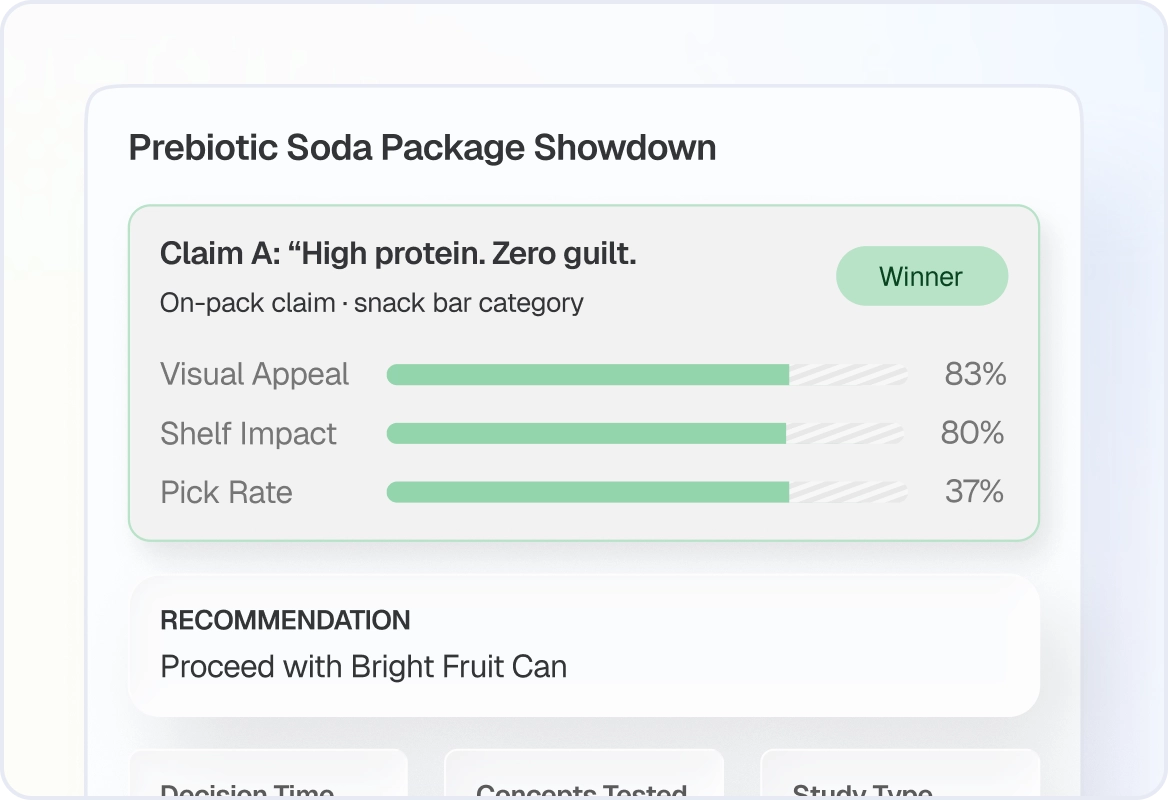Viewport: 1168px width, 800px height.
Task: Click the Winner badge
Action: [921, 276]
